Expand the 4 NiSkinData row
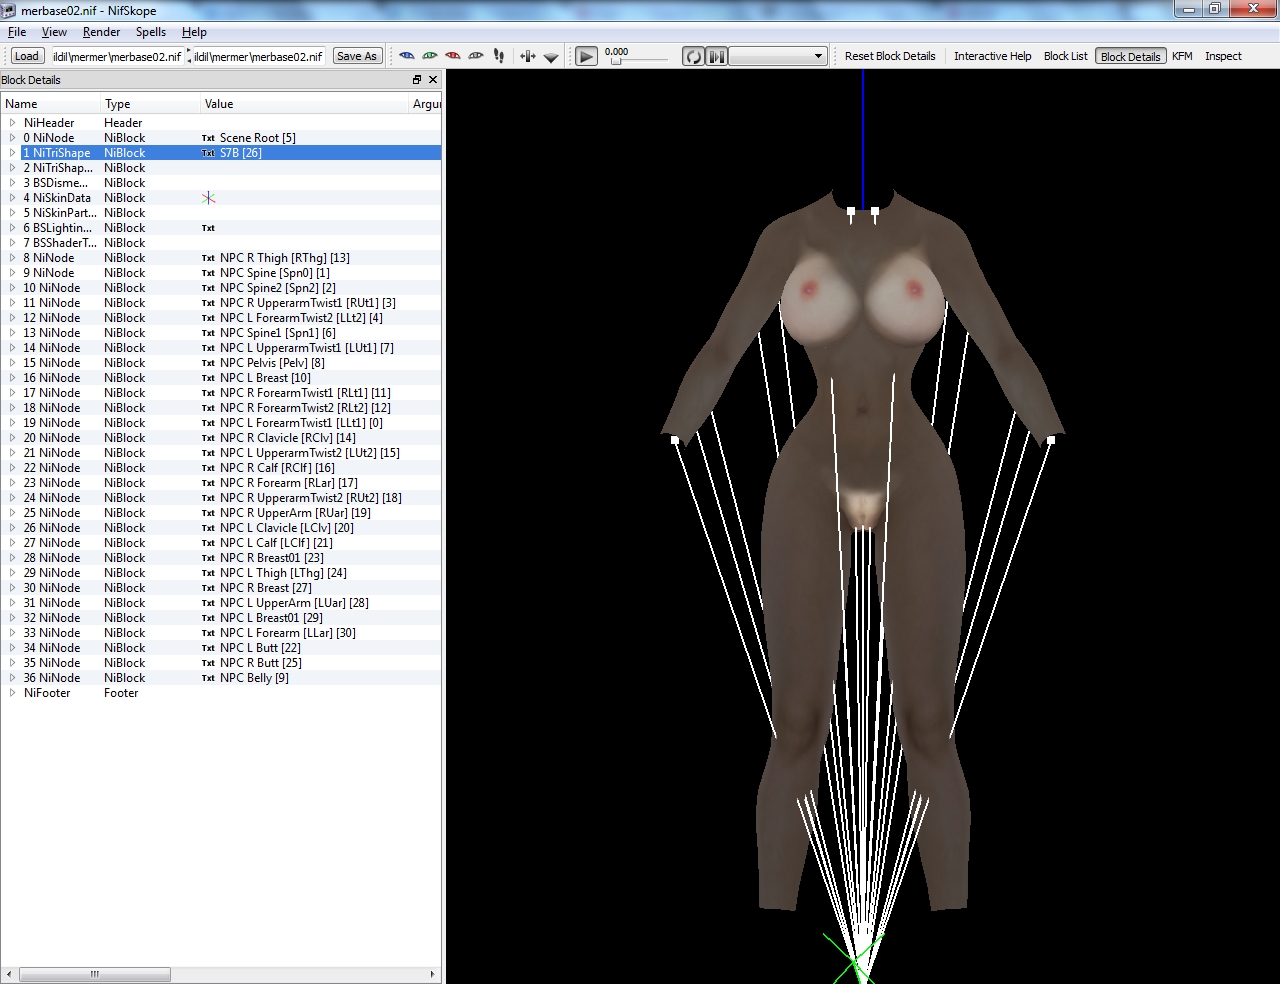This screenshot has width=1280, height=984. point(12,198)
